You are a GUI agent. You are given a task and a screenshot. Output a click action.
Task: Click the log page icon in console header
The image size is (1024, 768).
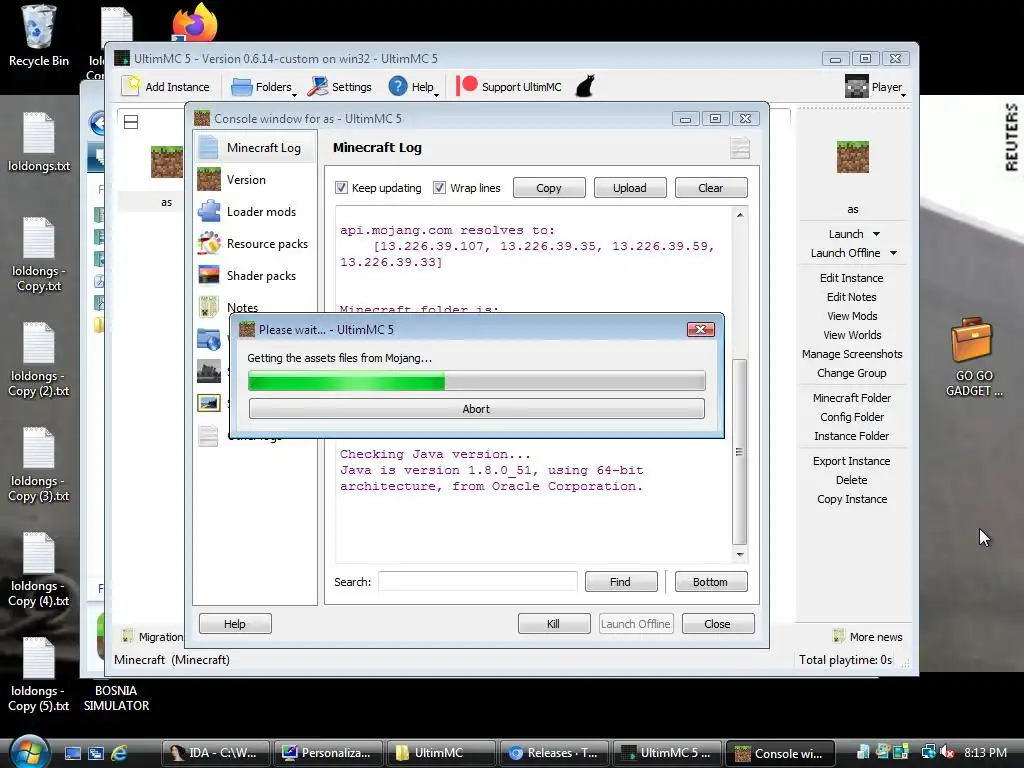coord(740,148)
